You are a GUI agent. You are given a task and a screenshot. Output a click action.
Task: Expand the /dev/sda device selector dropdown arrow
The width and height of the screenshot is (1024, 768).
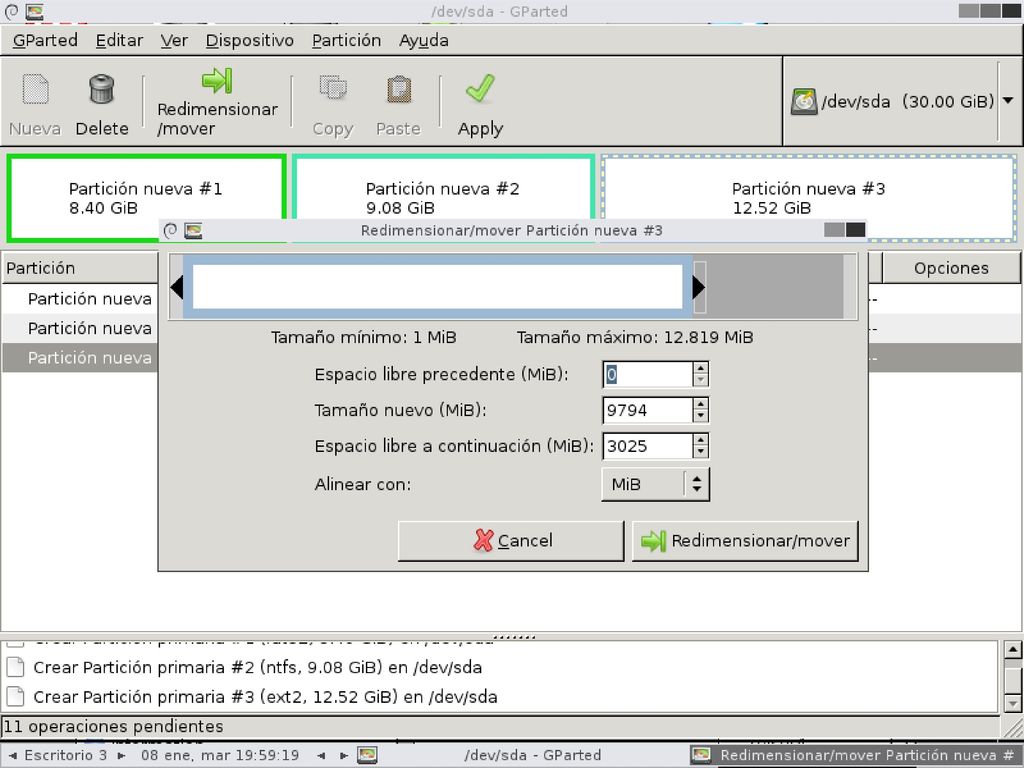click(x=1008, y=101)
